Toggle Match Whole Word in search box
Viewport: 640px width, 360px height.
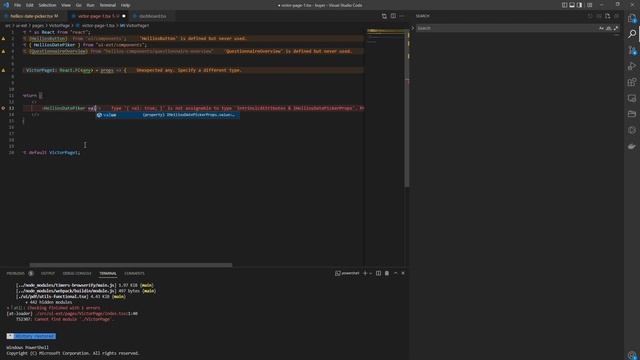609,28
